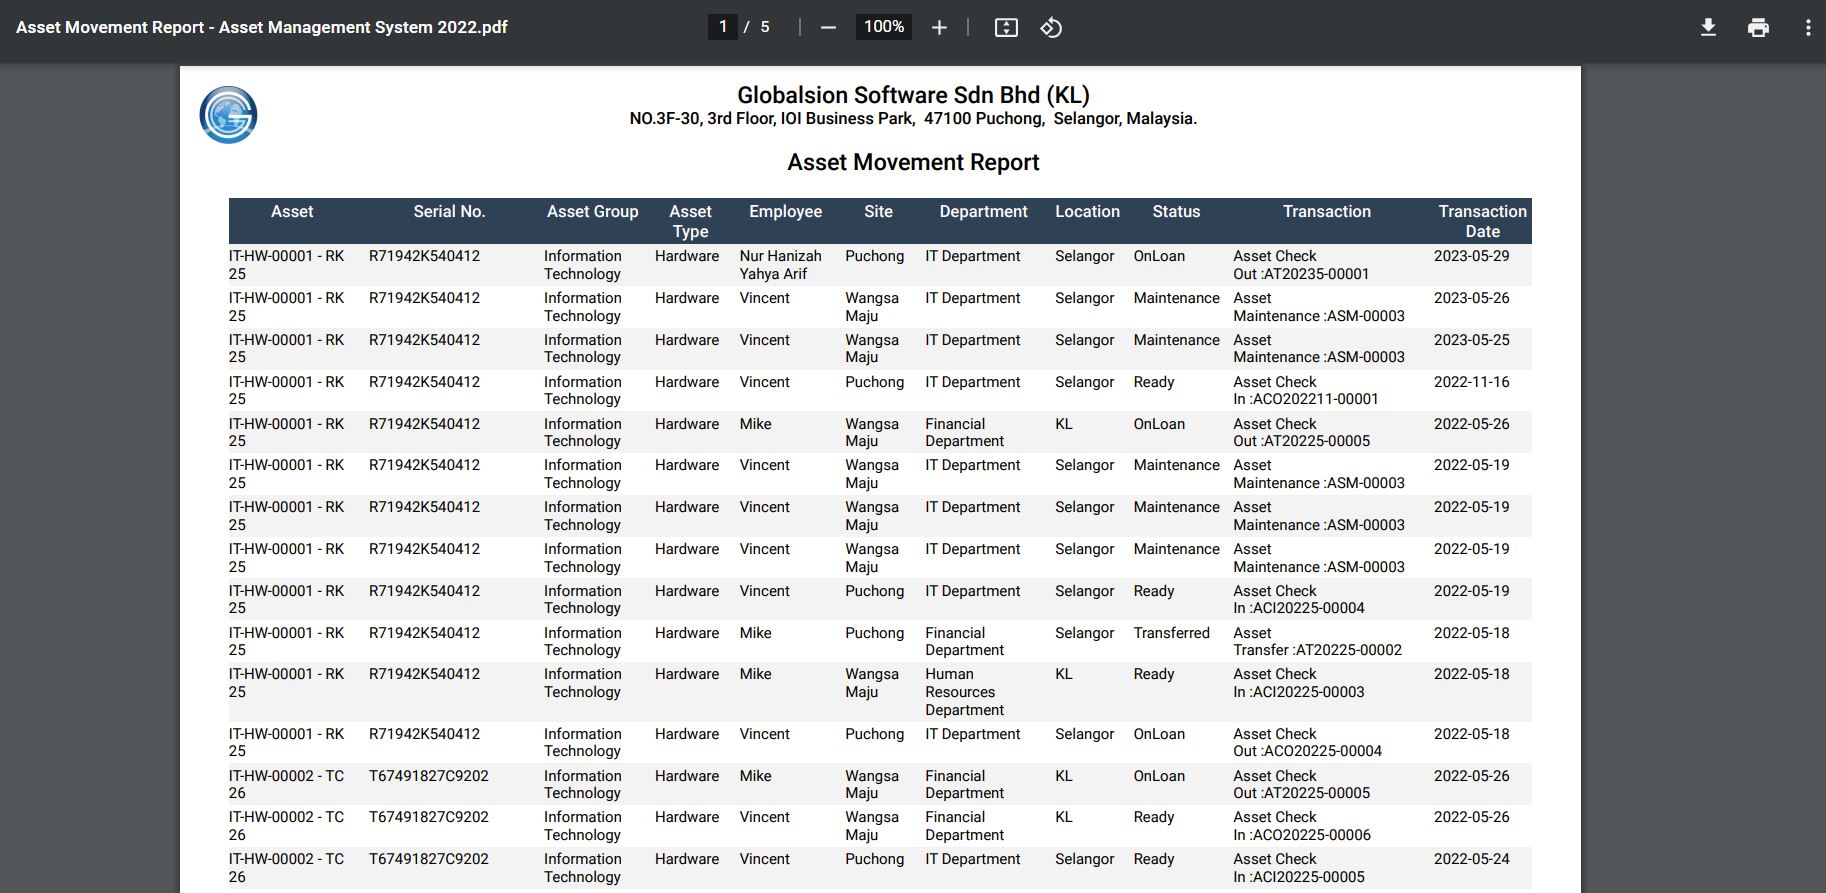Click the 2023-05-29 row's serial R71942K540412
Viewport: 1826px width, 893px height.
pos(424,256)
